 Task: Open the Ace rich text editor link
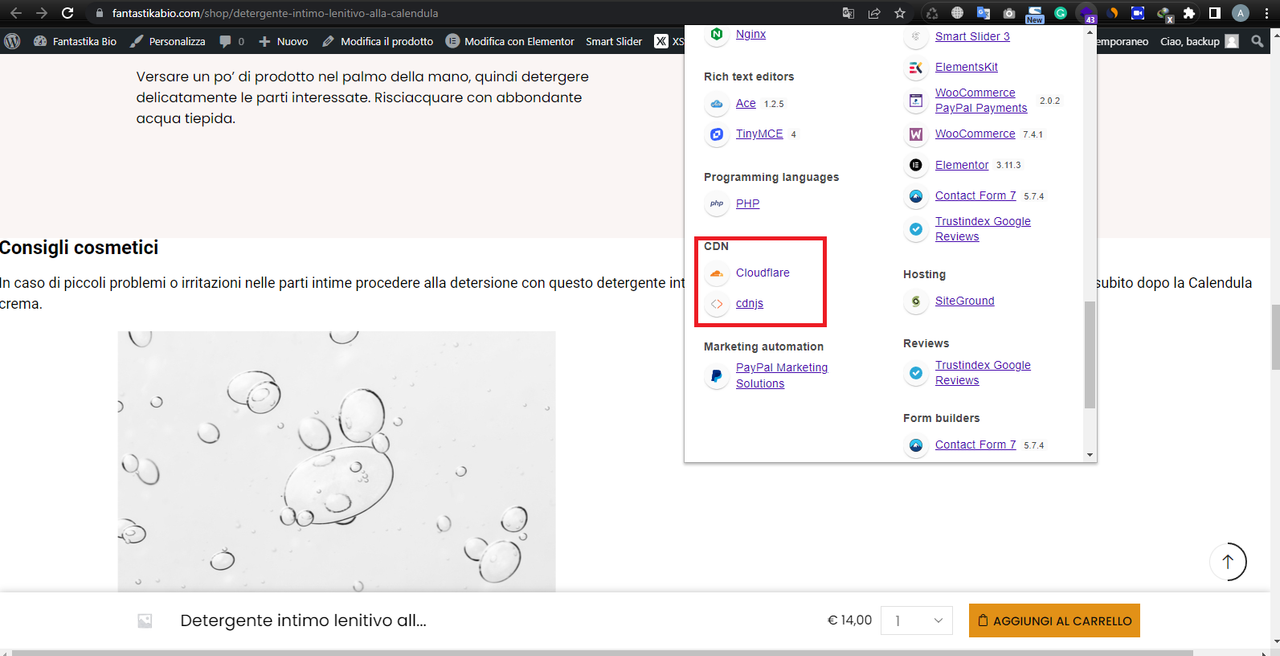[746, 103]
